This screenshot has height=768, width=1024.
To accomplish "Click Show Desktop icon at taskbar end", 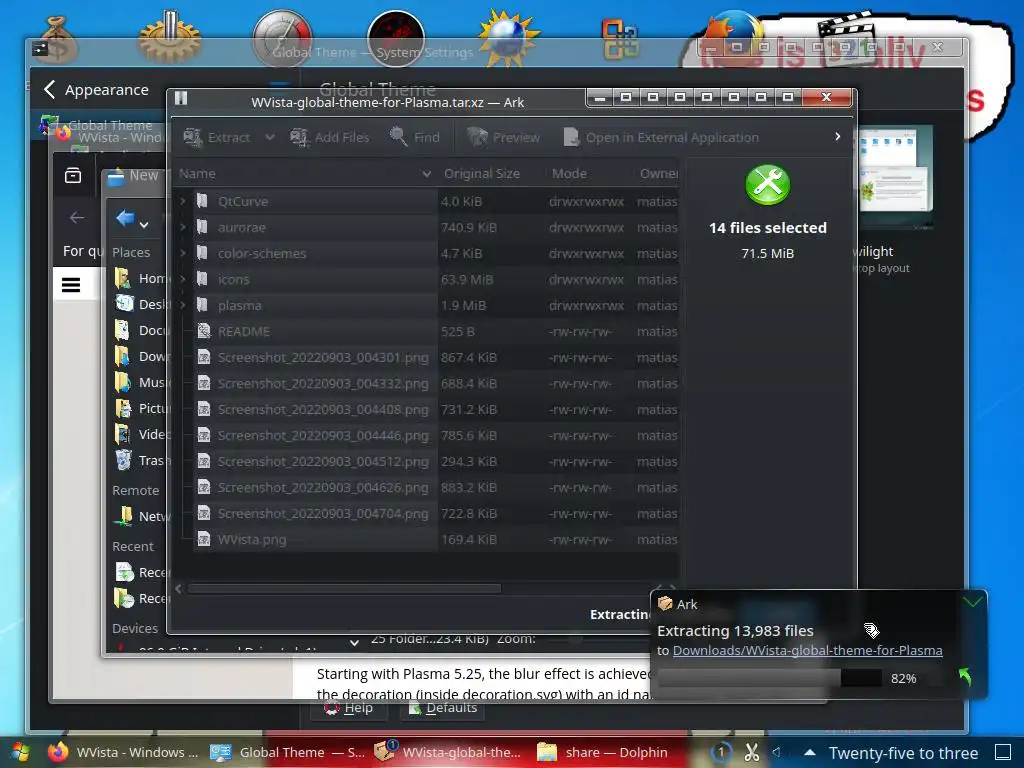I will tap(1002, 753).
